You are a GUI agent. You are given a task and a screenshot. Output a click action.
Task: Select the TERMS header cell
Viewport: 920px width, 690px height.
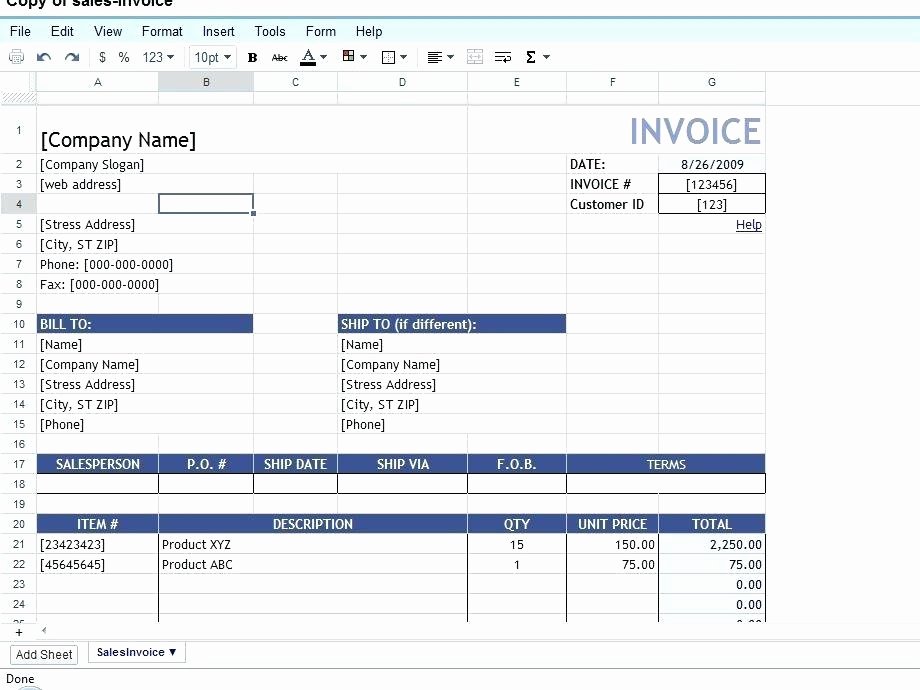pyautogui.click(x=666, y=464)
